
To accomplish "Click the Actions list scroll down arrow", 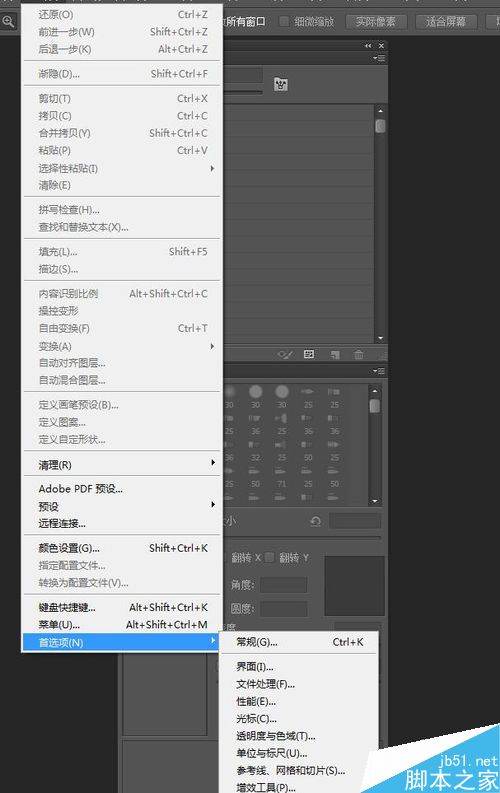I will pyautogui.click(x=380, y=338).
